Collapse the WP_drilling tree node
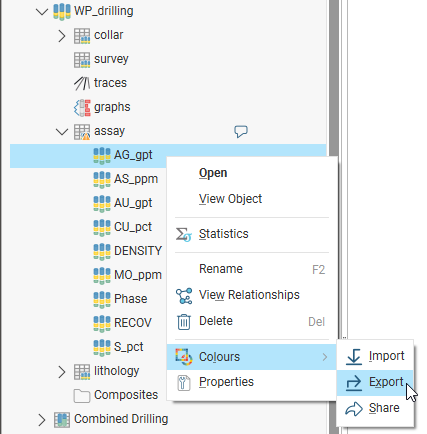427x434 pixels. pyautogui.click(x=42, y=12)
